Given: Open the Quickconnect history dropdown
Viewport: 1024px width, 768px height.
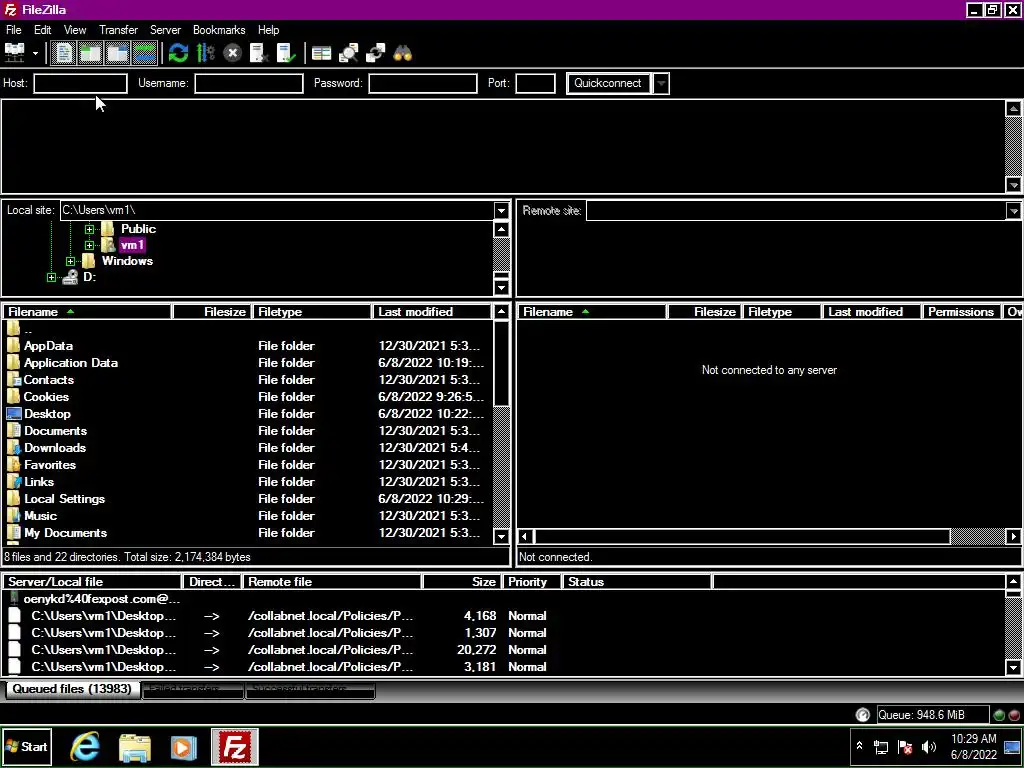Looking at the screenshot, I should pyautogui.click(x=661, y=84).
